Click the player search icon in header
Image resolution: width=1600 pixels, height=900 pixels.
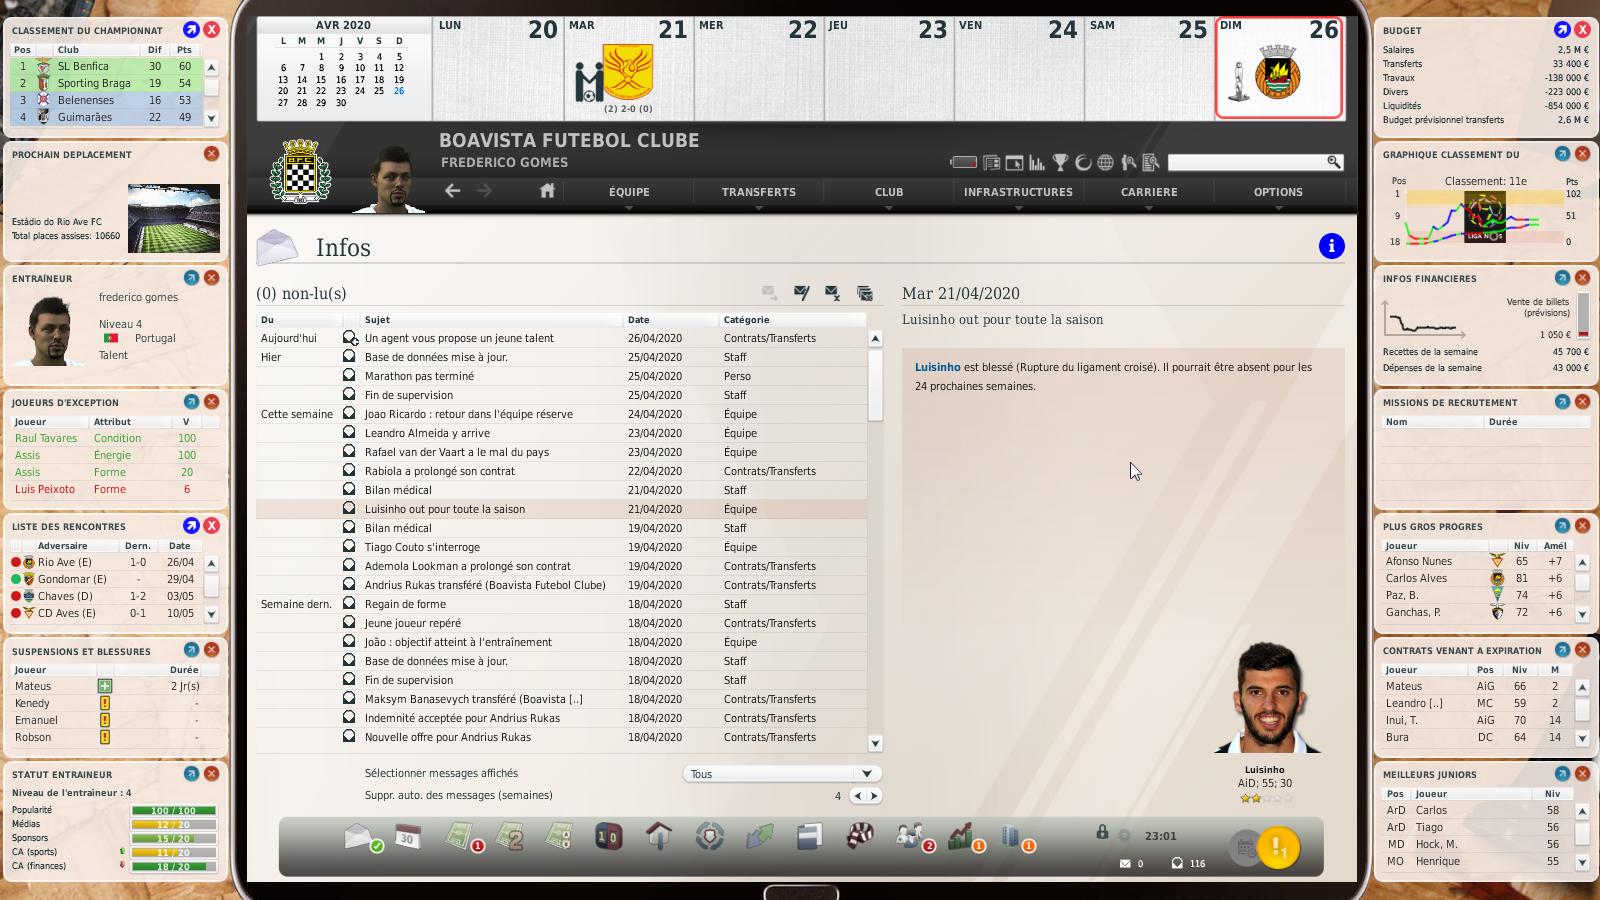click(1129, 162)
